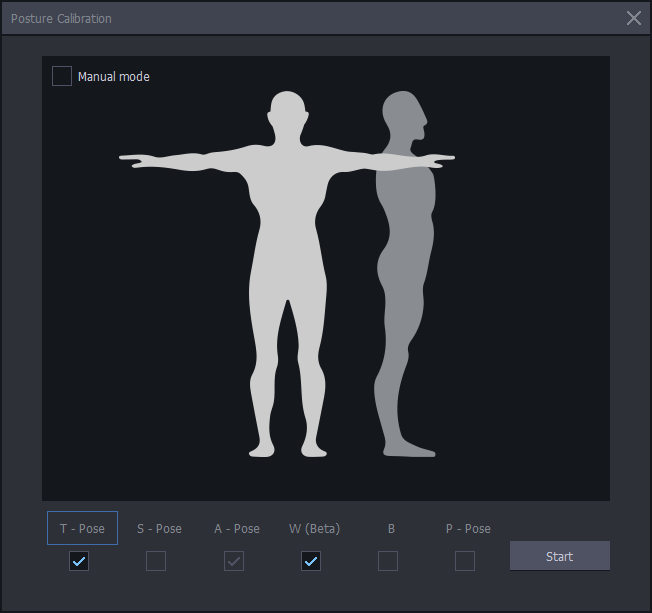
Task: Choose the W (Beta) pose tab
Action: (314, 529)
